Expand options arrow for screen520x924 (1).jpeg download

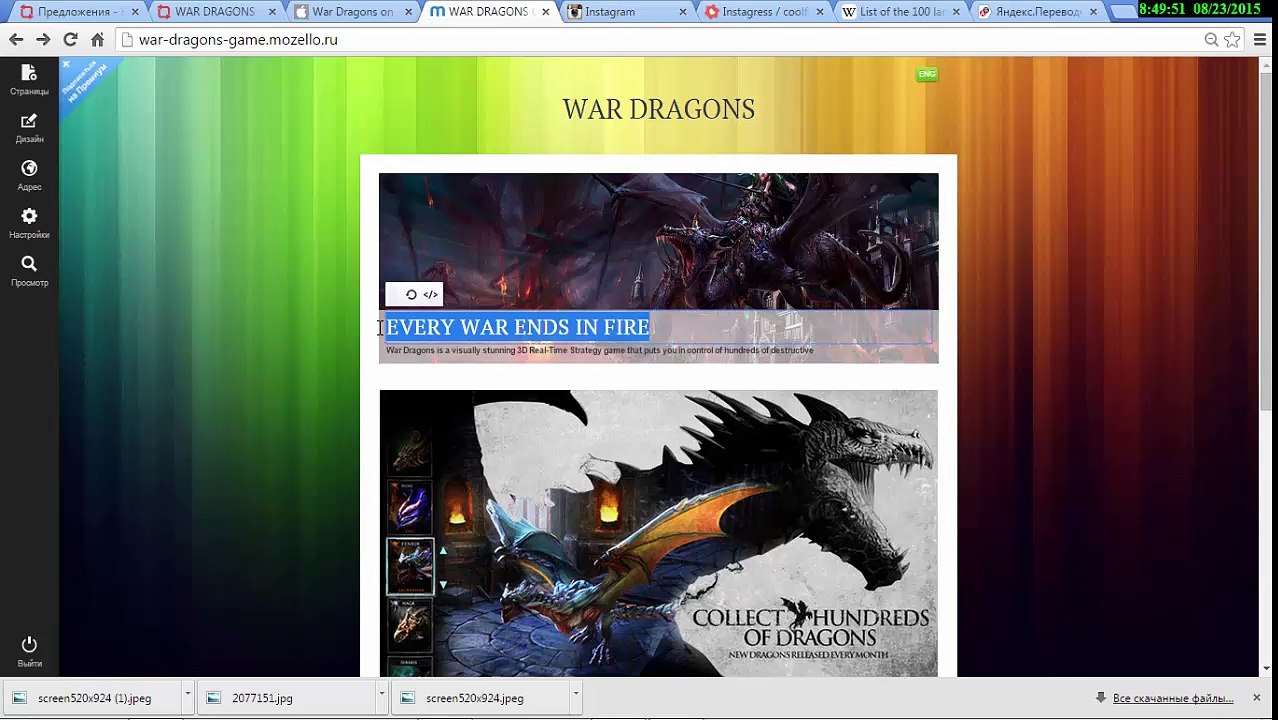pos(187,698)
